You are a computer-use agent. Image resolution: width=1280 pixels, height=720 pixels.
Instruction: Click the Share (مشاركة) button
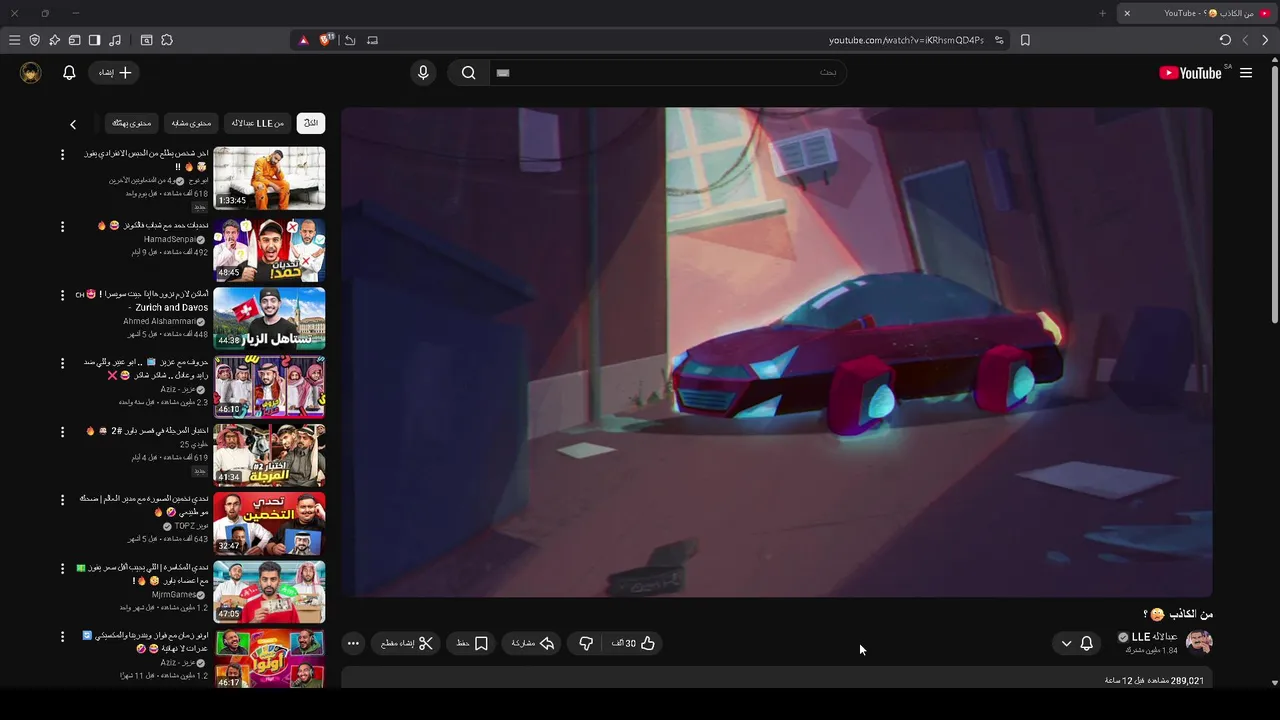click(533, 643)
